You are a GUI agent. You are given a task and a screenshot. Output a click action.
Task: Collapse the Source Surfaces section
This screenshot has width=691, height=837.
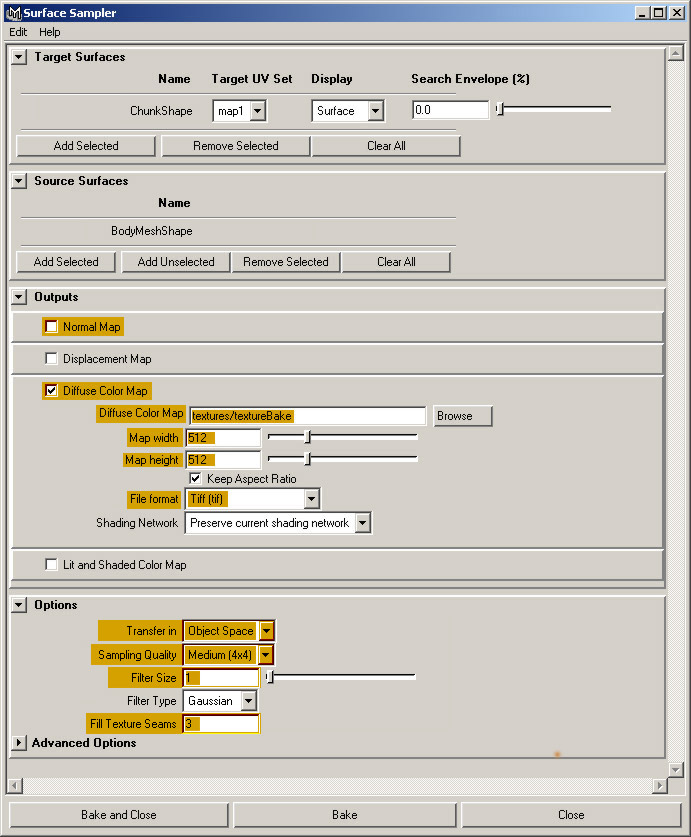click(x=19, y=181)
